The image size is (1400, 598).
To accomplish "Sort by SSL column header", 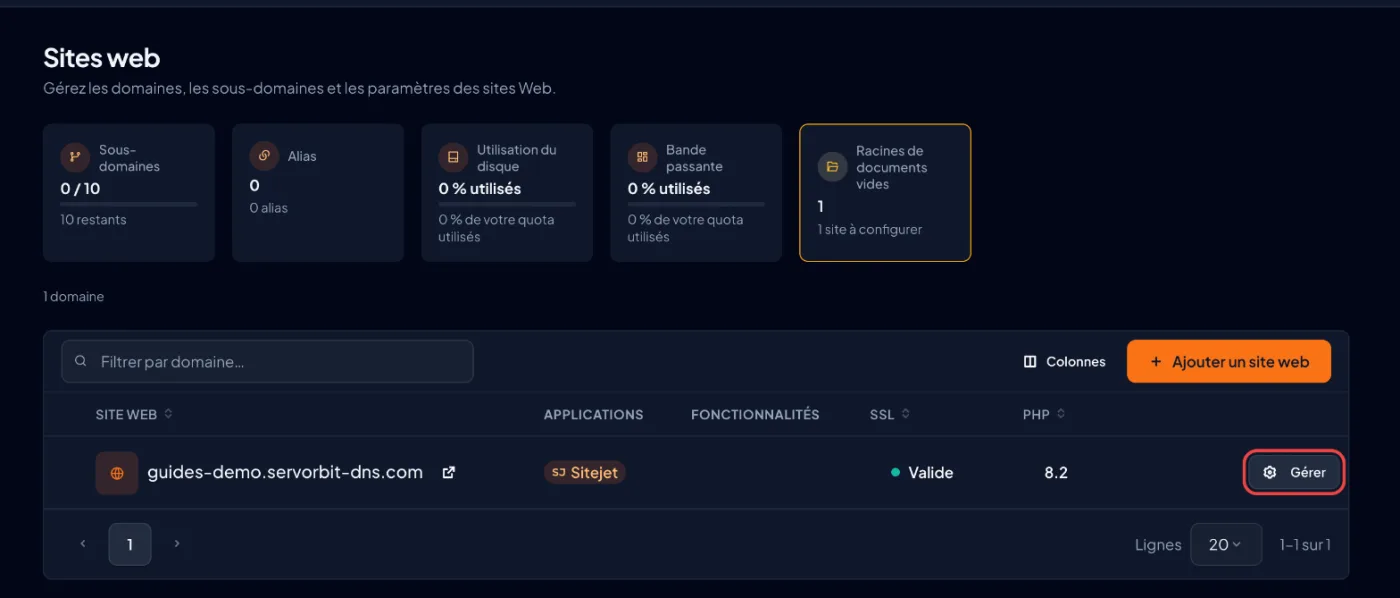I will pos(890,414).
